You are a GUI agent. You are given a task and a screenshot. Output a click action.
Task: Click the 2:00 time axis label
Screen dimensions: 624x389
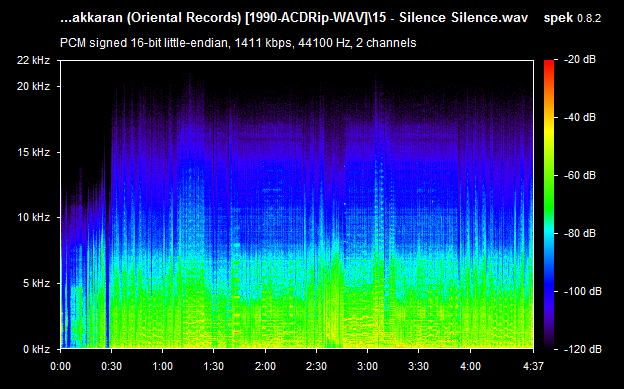pyautogui.click(x=265, y=366)
